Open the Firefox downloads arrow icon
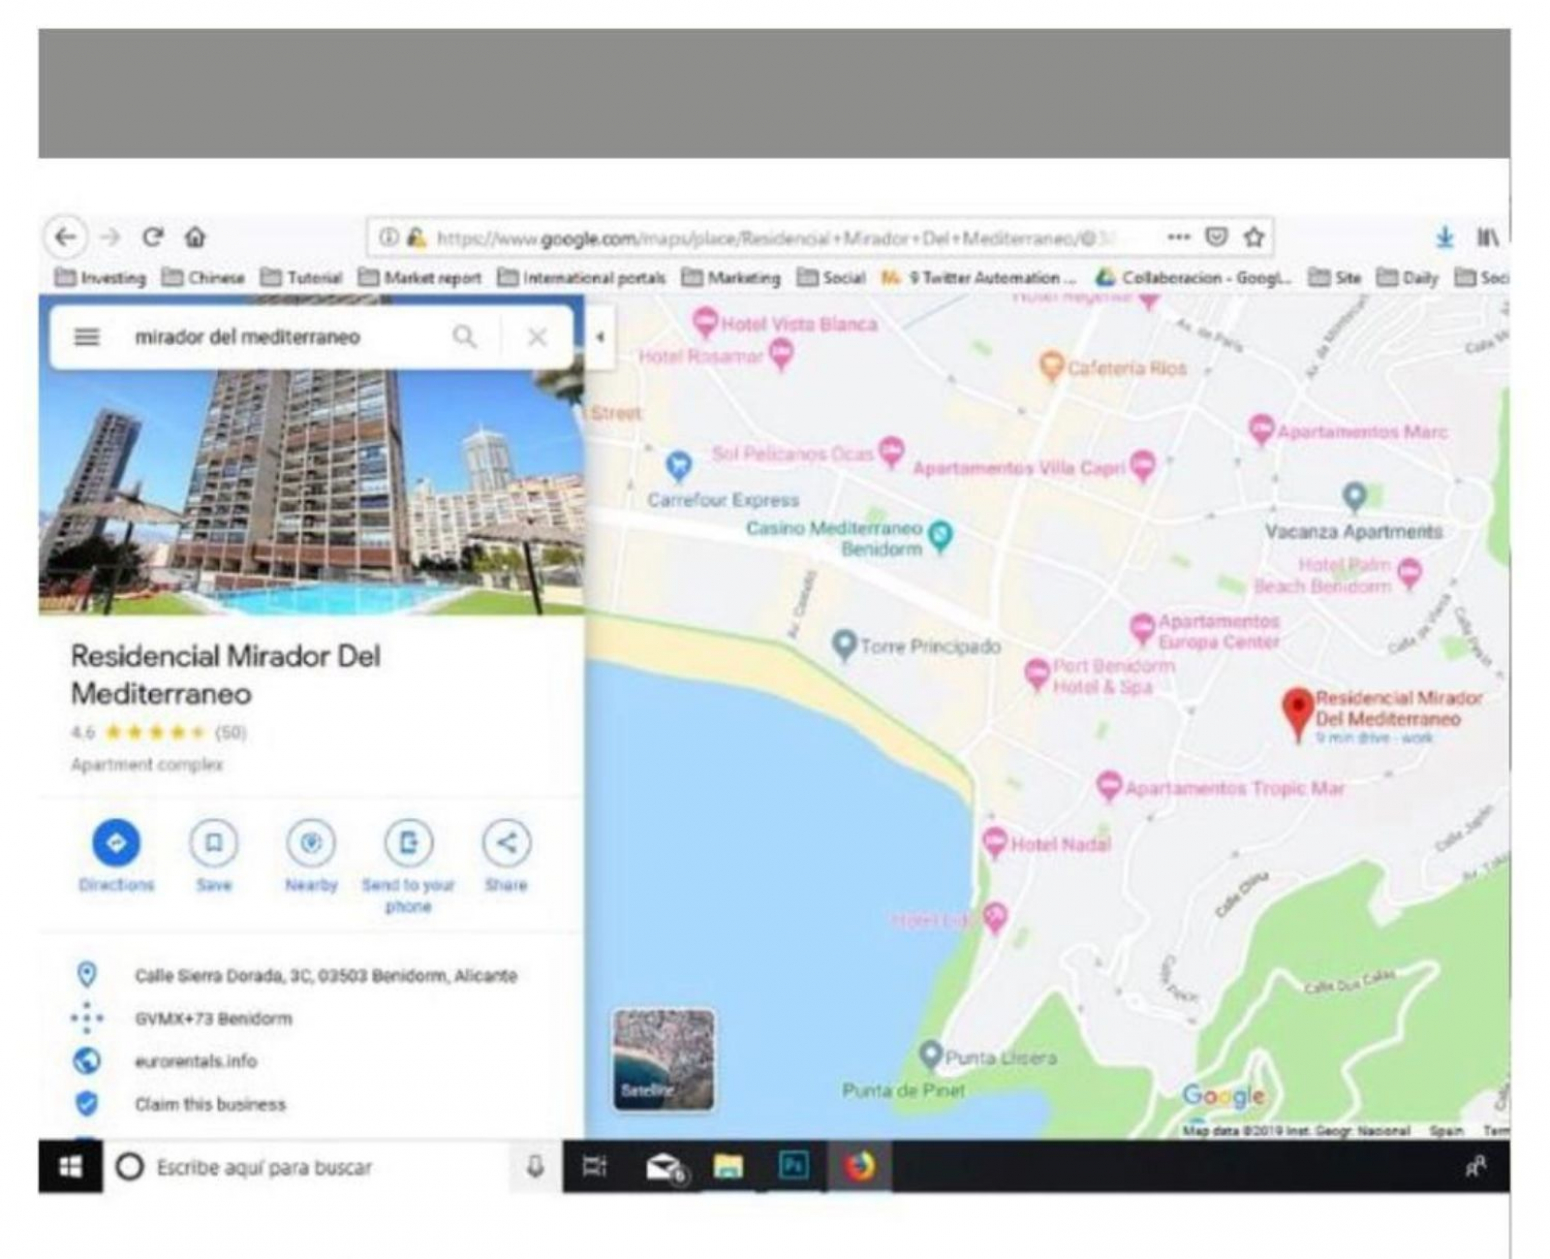The width and height of the screenshot is (1550, 1259). coord(1444,238)
